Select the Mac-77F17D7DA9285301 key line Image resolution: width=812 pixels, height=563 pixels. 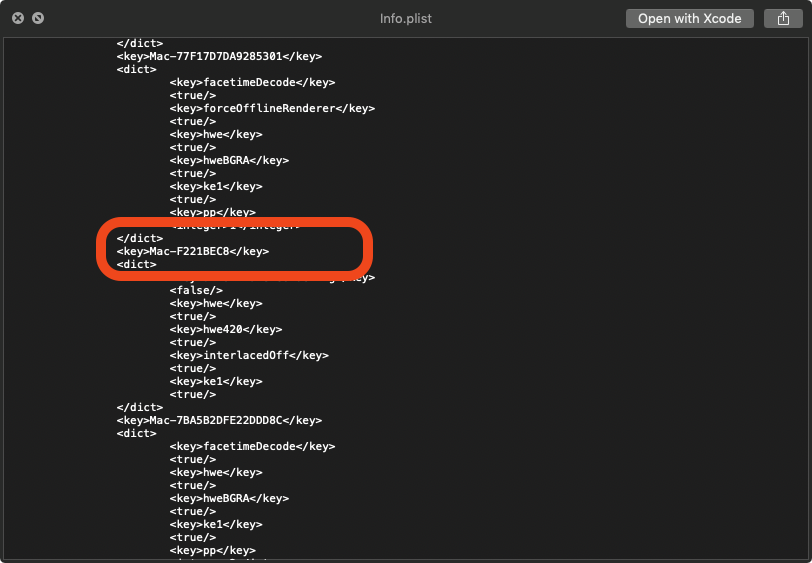pyautogui.click(x=219, y=57)
